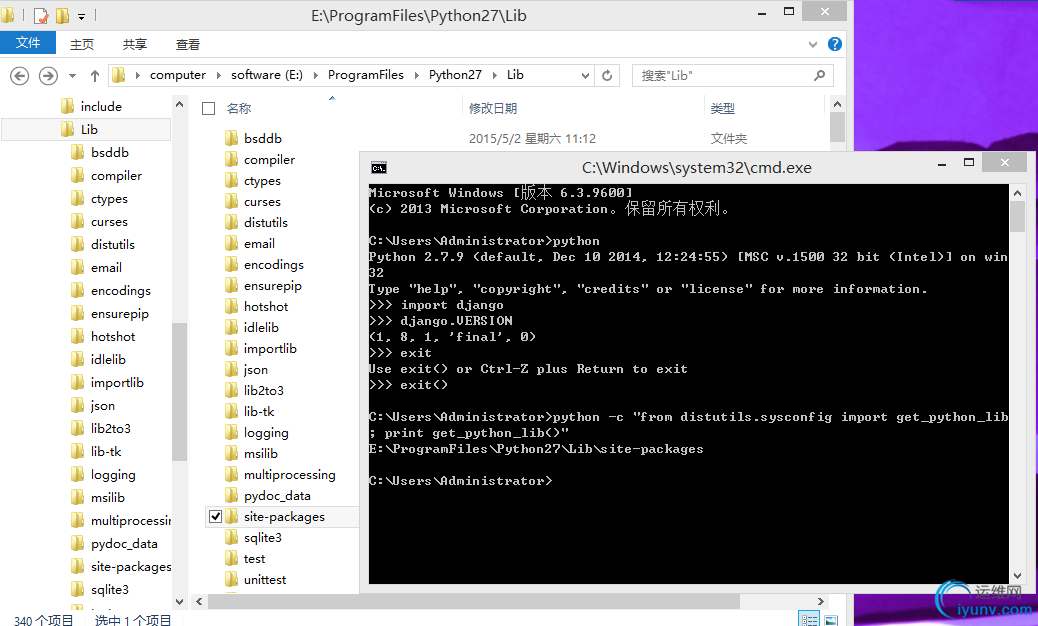Click the Forward navigation arrow in Explorer
1038x626 pixels.
(48, 76)
